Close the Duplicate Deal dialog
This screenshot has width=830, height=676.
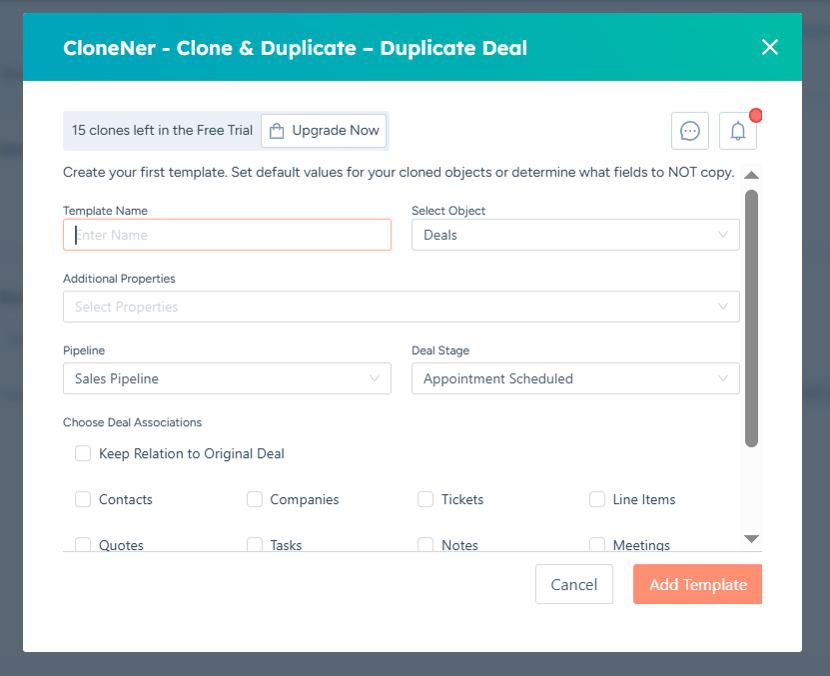pos(770,47)
